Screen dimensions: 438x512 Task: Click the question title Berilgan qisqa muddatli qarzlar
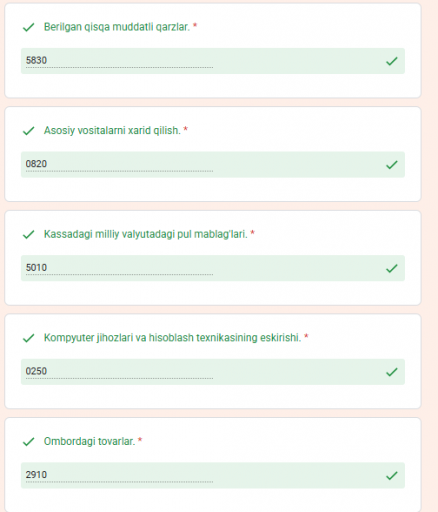tap(117, 27)
